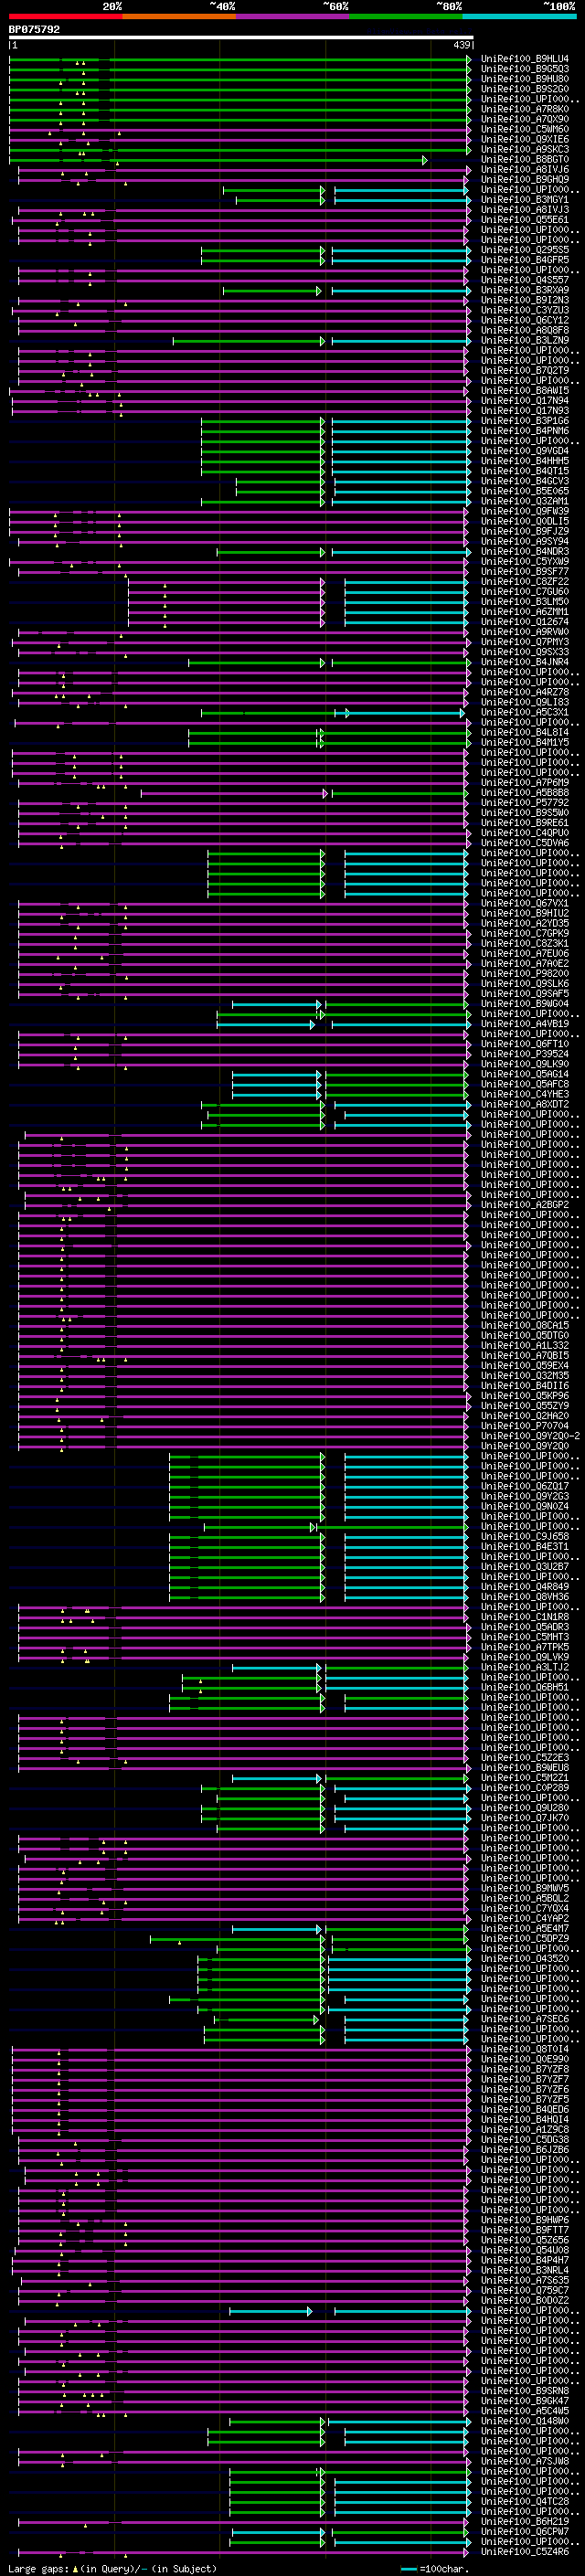Click UniRef100_Q7PMY3 label
The image size is (585, 2576).
[524, 642]
